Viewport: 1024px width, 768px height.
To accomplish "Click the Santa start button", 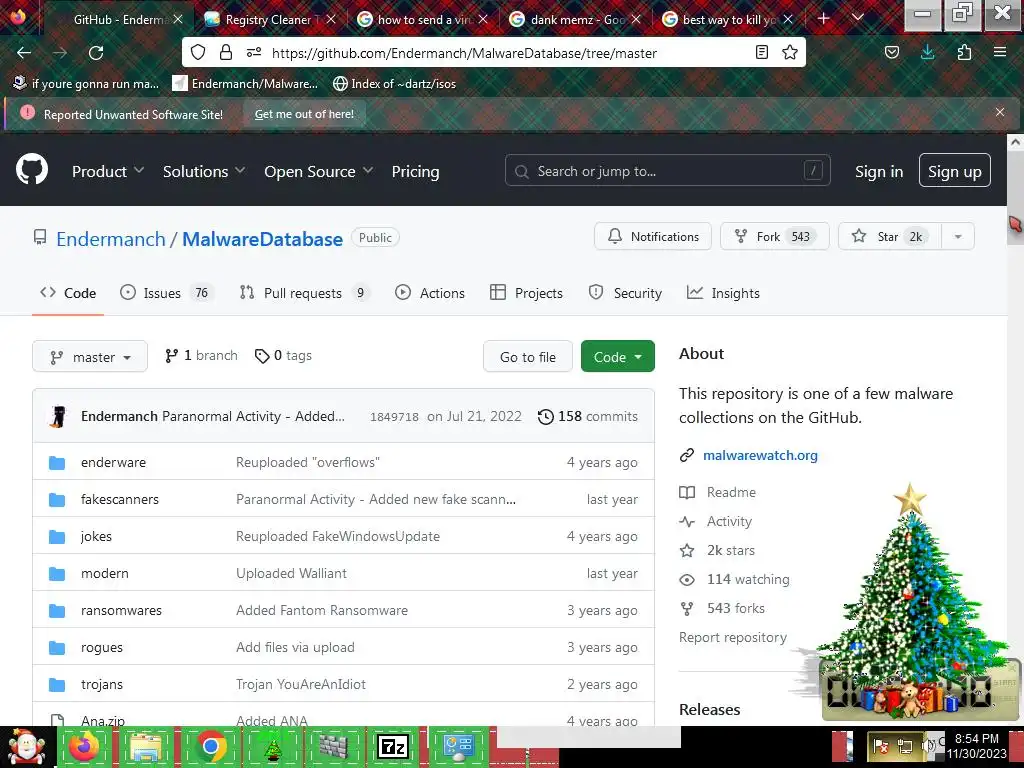I will pos(26,746).
